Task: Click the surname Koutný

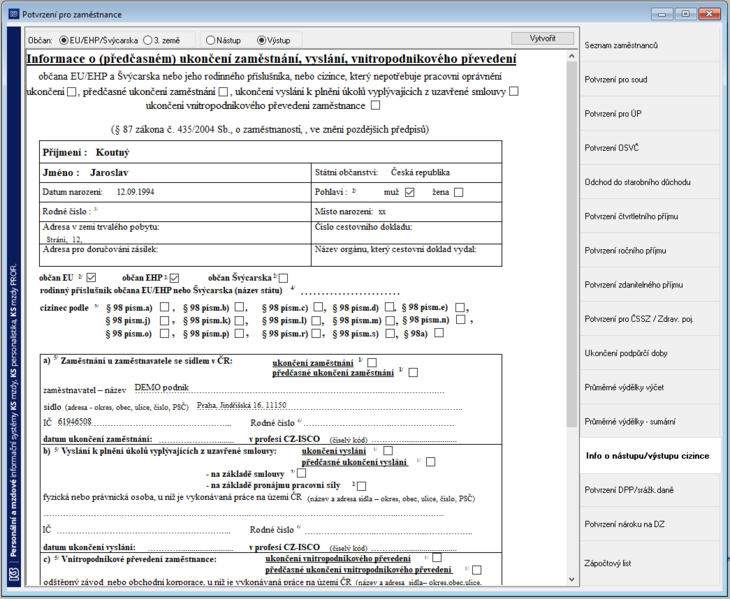Action: click(x=112, y=153)
